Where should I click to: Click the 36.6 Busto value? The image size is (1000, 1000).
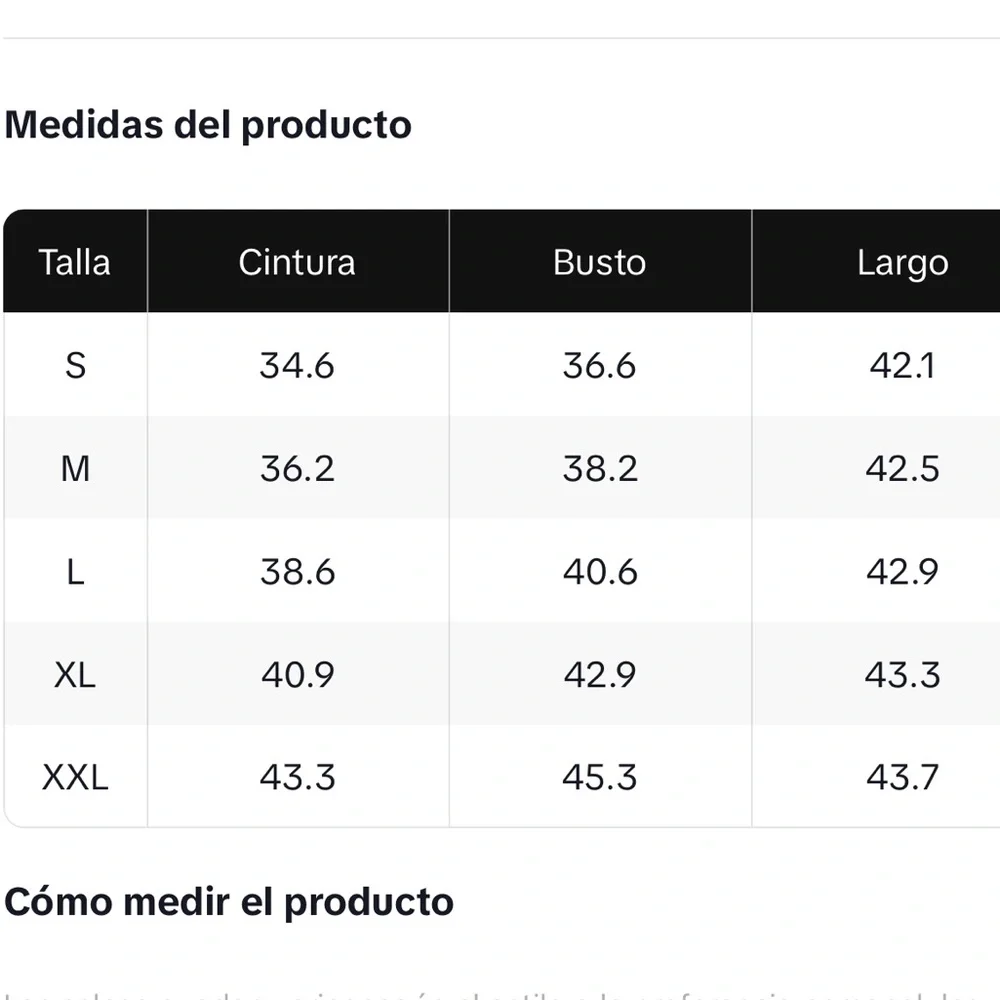[x=599, y=366]
